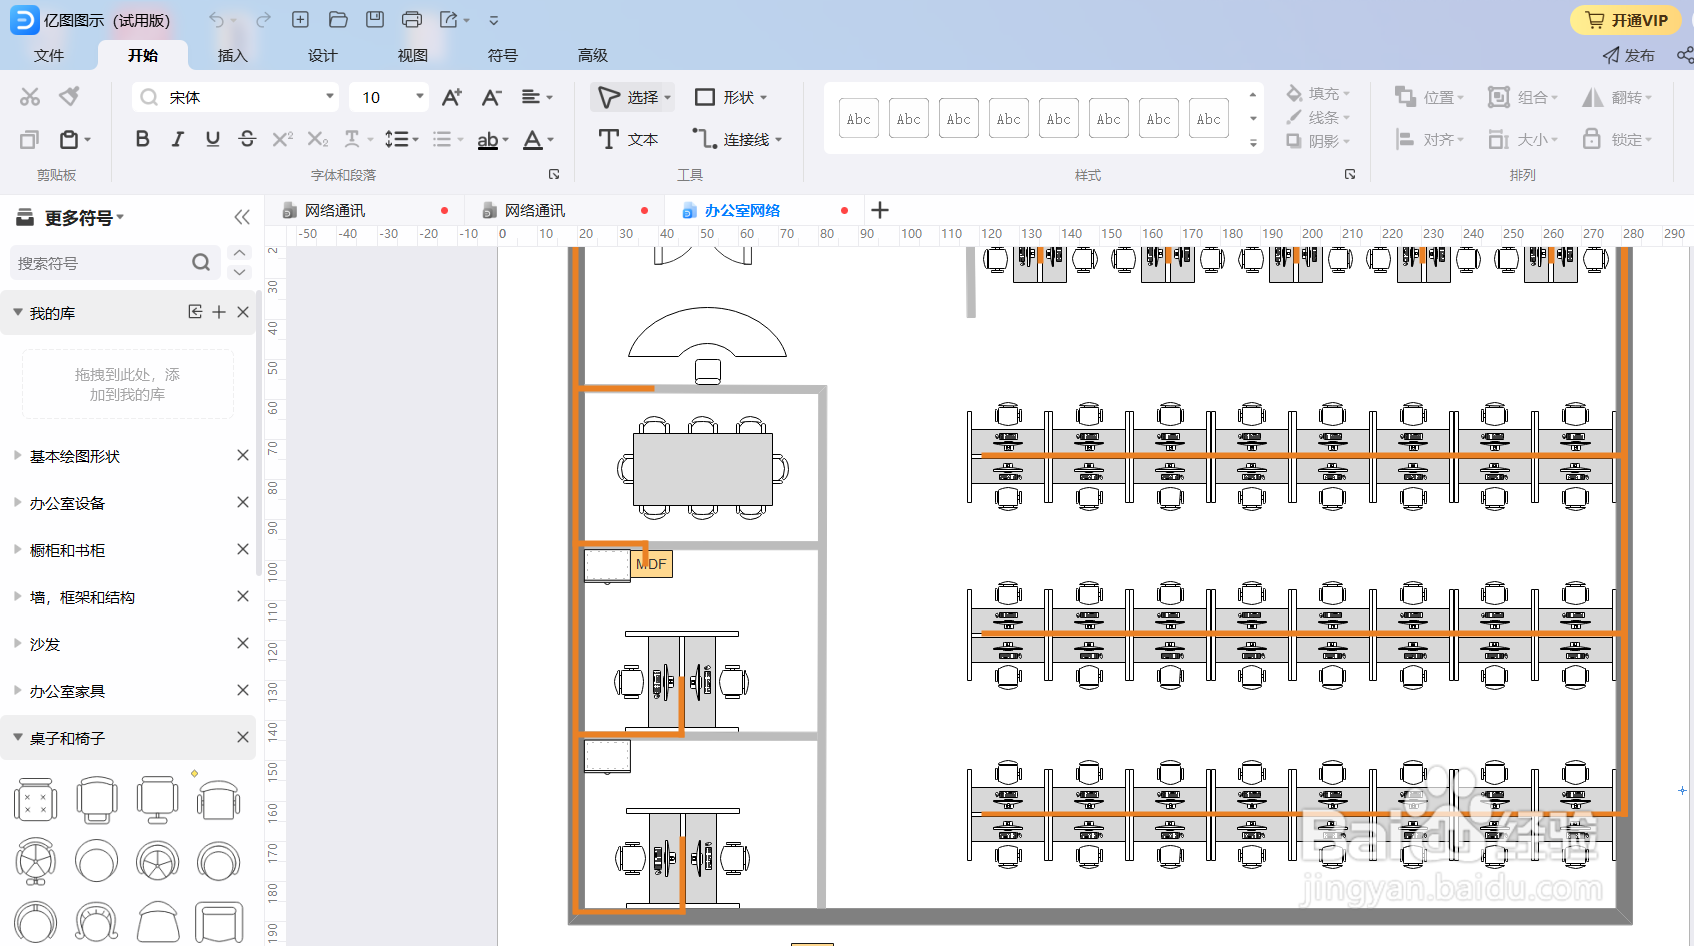Open the 阴影 shadow menu
The image size is (1694, 946).
tap(1318, 141)
